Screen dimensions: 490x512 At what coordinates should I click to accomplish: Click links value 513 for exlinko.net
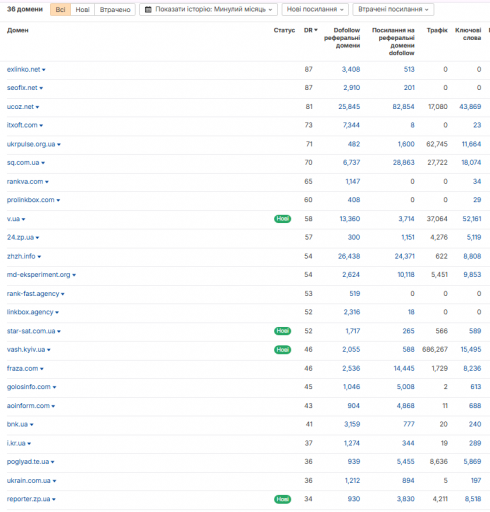pyautogui.click(x=409, y=69)
